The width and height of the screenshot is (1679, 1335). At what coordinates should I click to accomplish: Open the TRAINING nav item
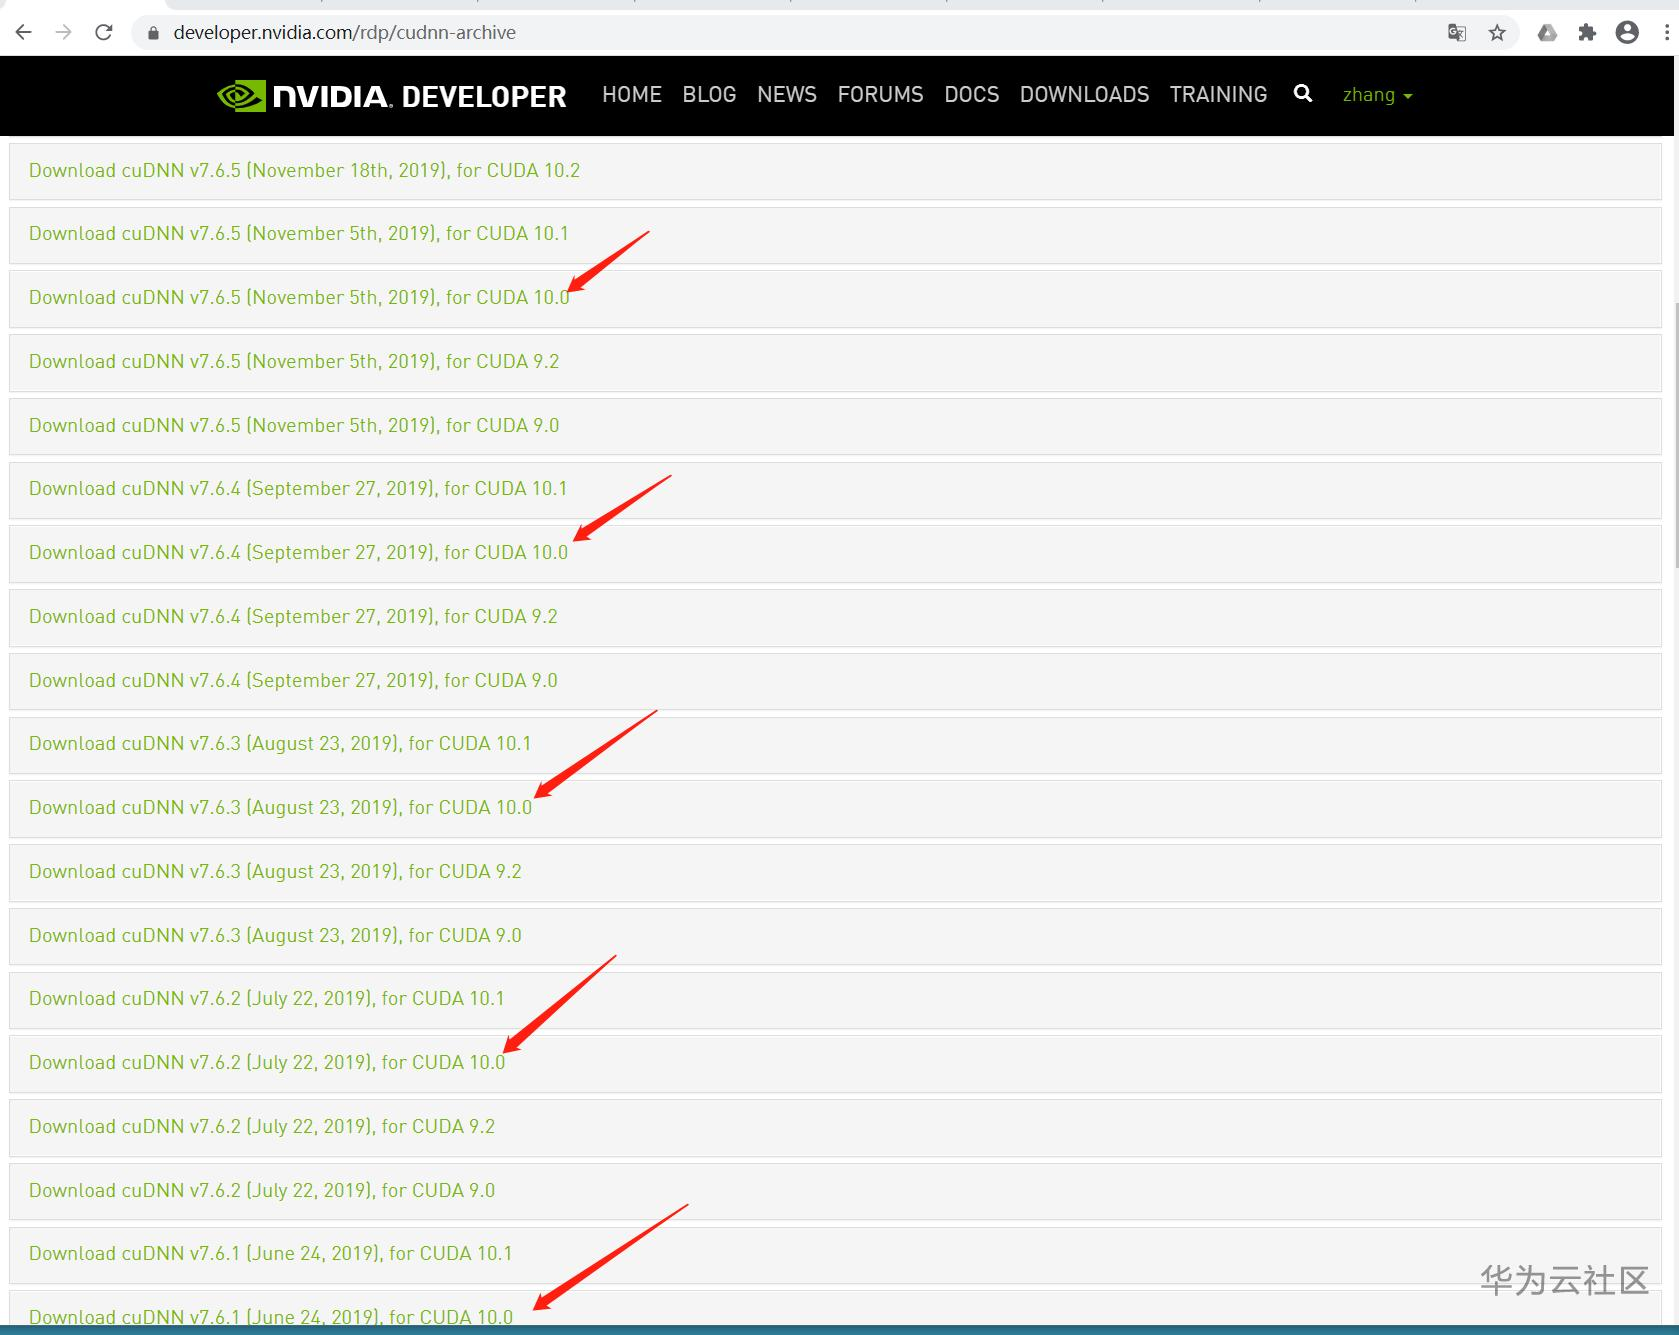[1219, 95]
